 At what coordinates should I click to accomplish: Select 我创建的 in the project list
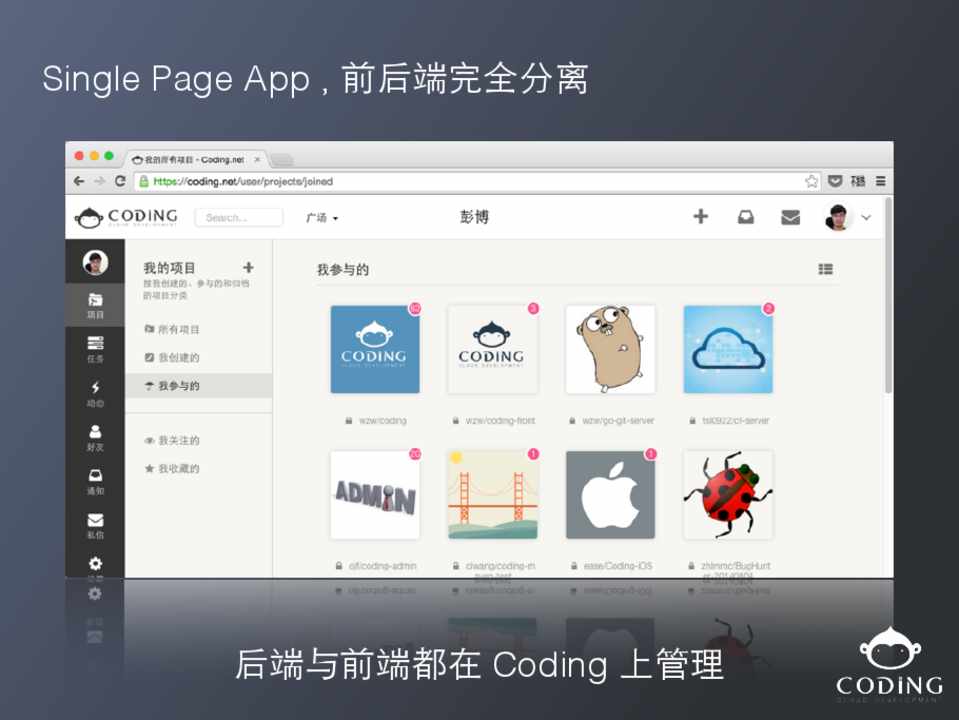178,357
